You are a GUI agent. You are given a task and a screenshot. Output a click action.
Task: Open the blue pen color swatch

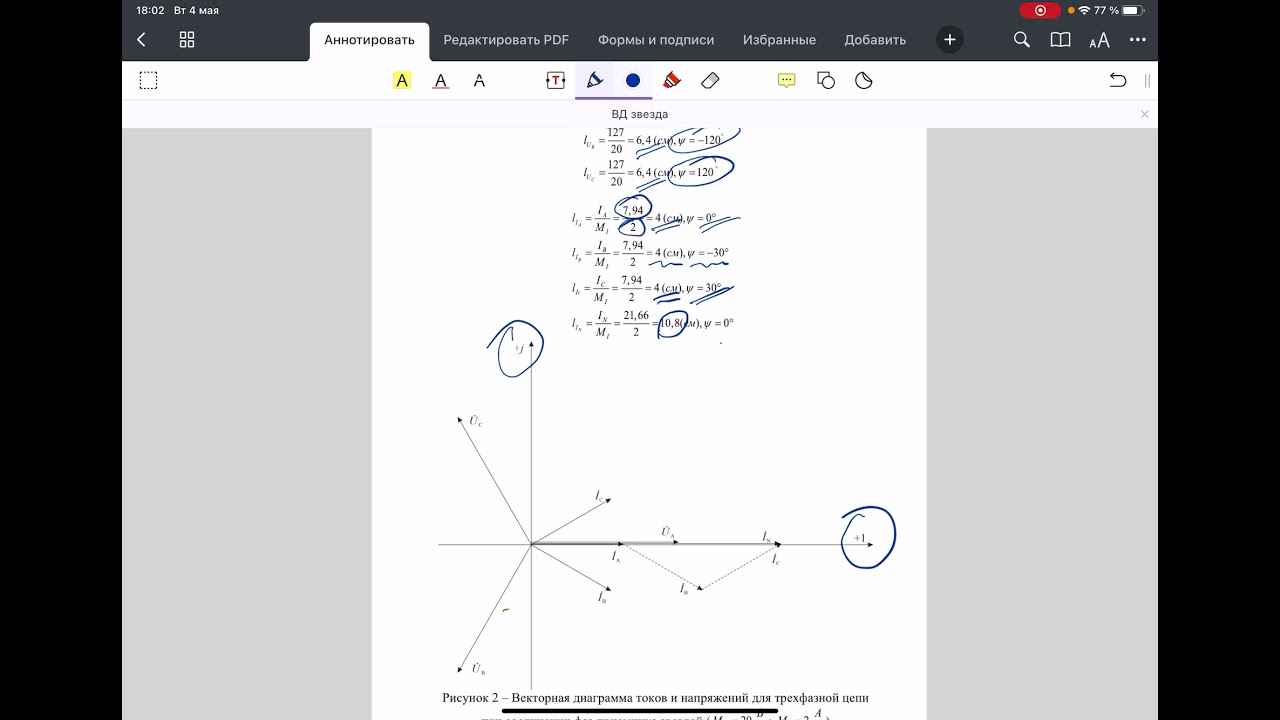[633, 80]
